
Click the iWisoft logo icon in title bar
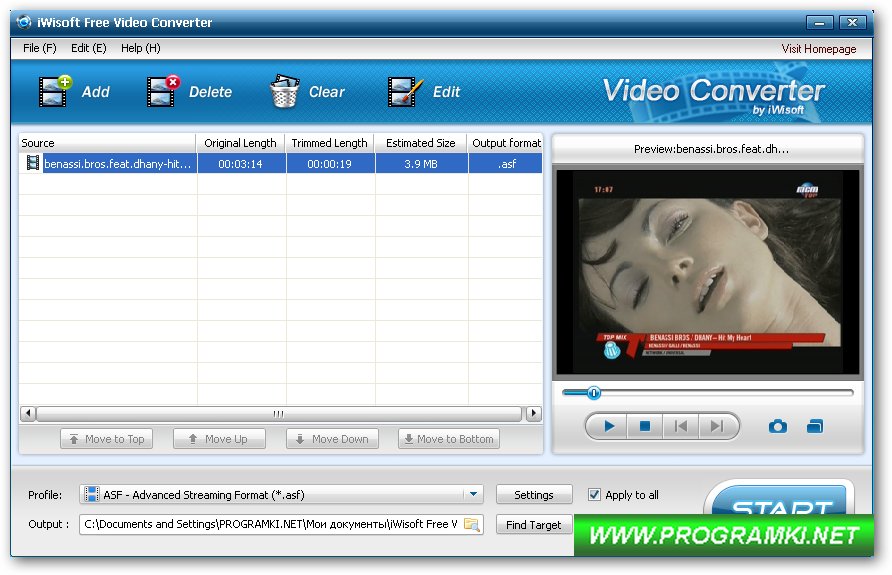pos(24,22)
